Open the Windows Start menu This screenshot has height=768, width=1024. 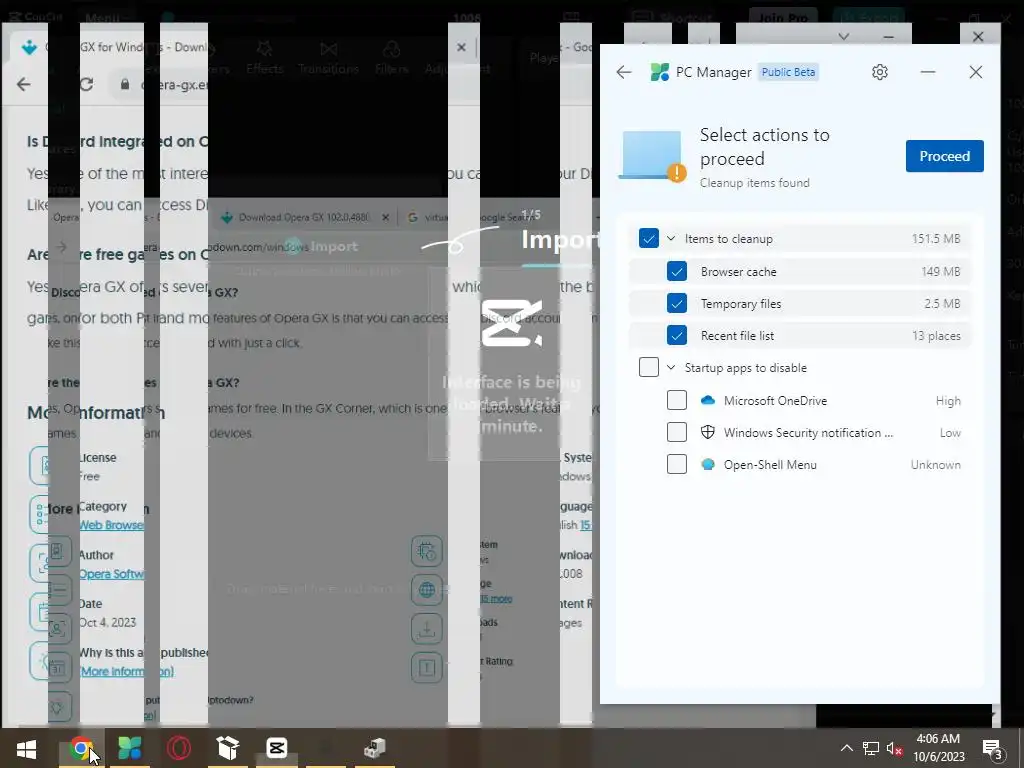(x=26, y=748)
